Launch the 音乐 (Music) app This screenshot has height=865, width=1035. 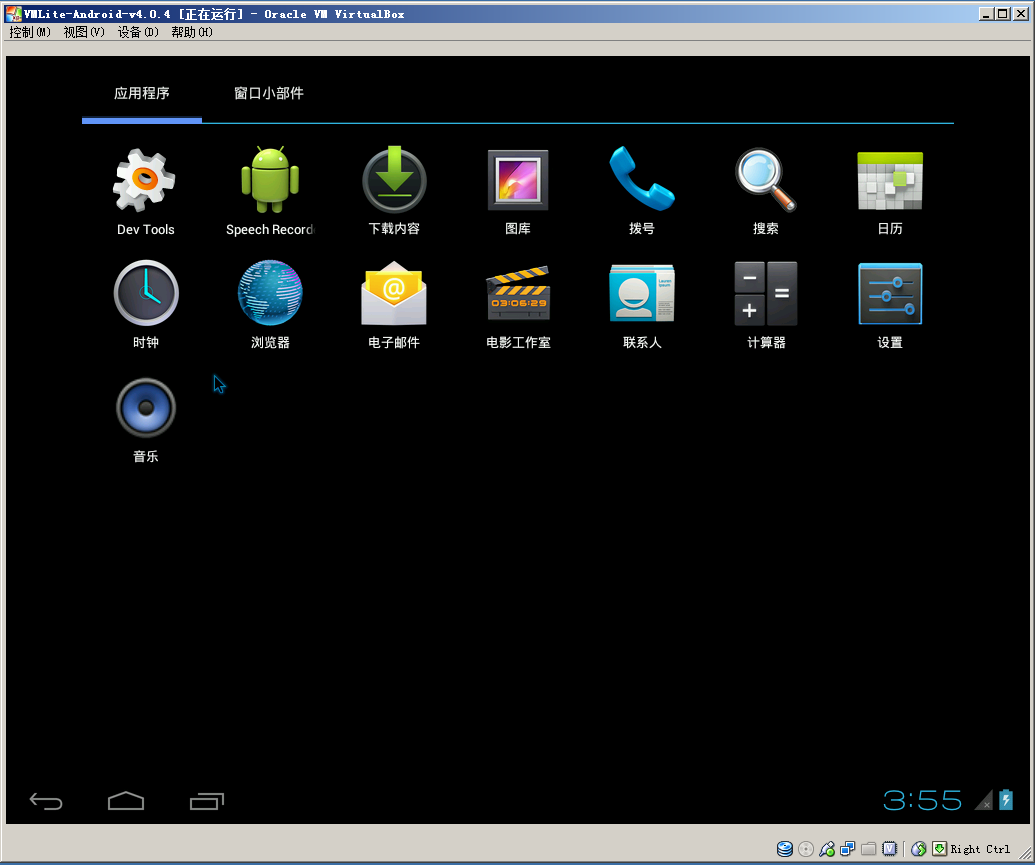pyautogui.click(x=146, y=407)
